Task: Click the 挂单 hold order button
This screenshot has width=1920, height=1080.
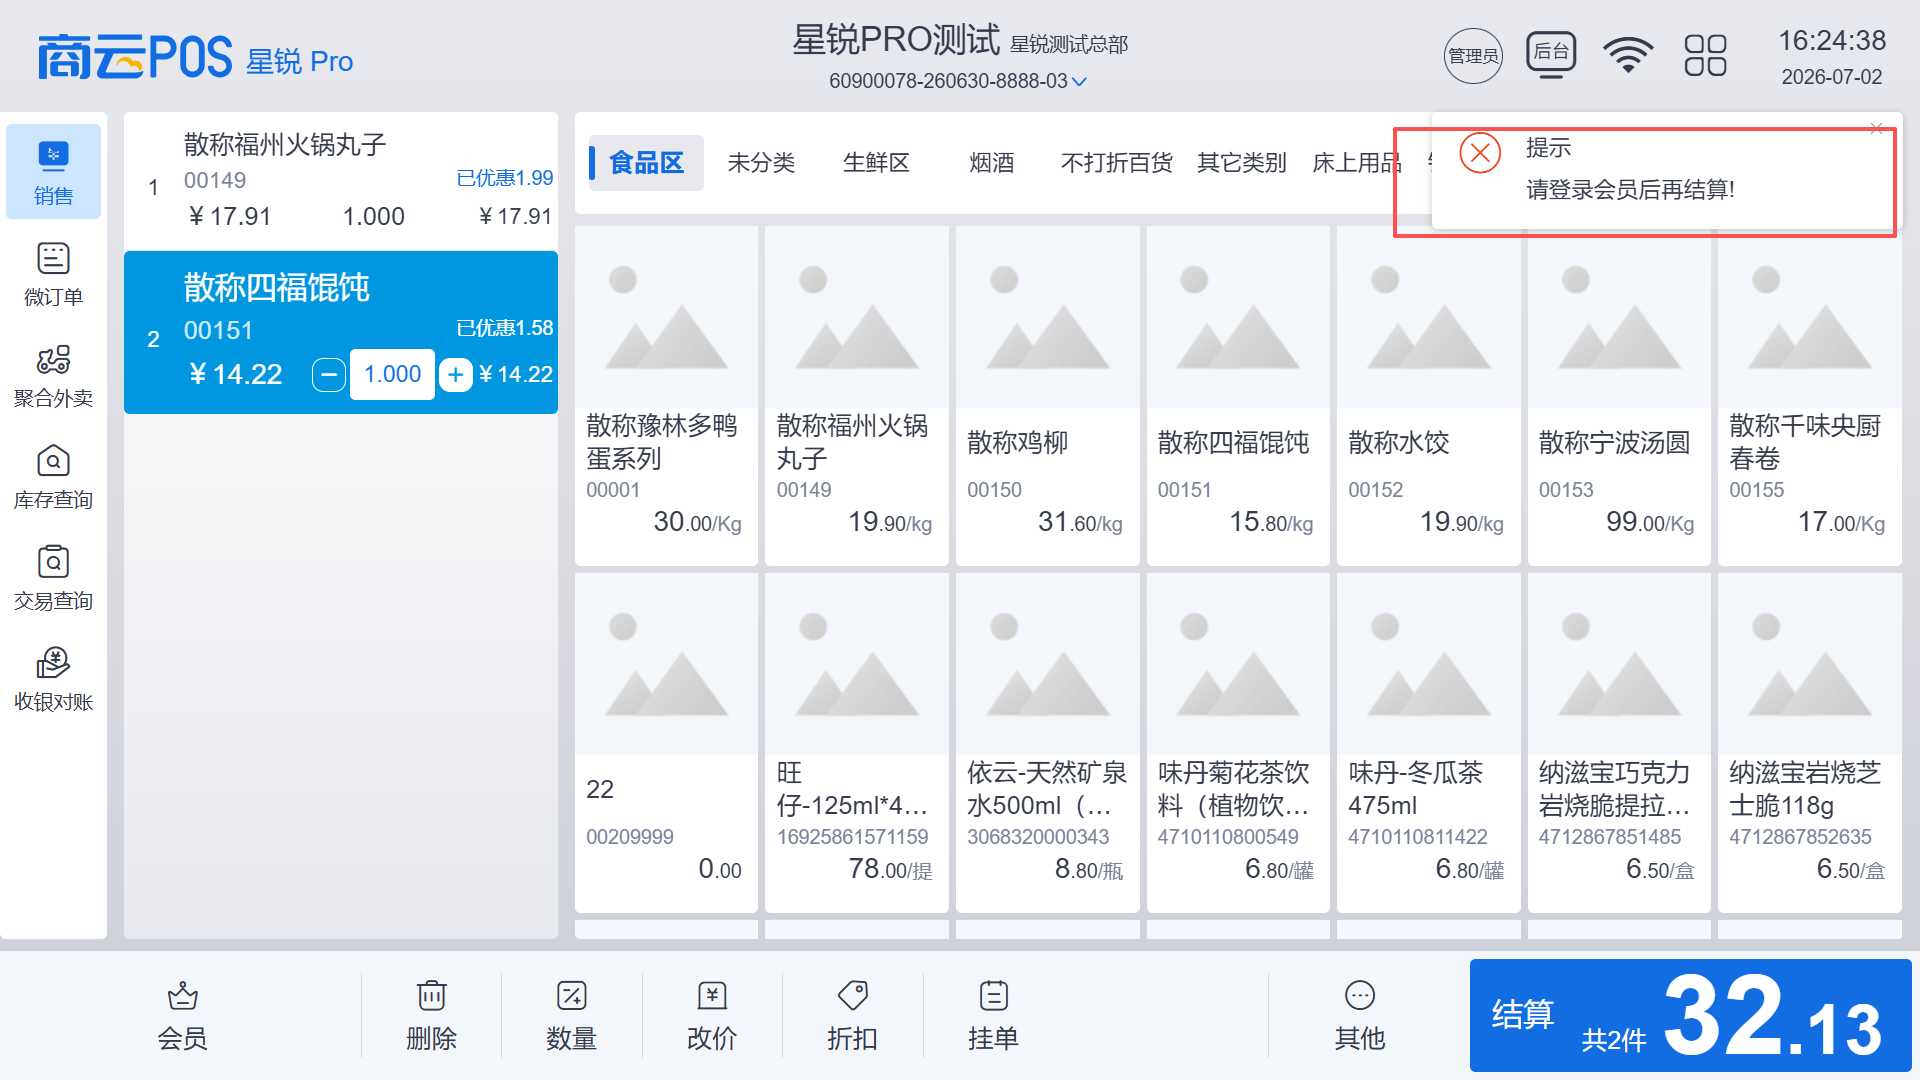Action: click(x=993, y=1016)
